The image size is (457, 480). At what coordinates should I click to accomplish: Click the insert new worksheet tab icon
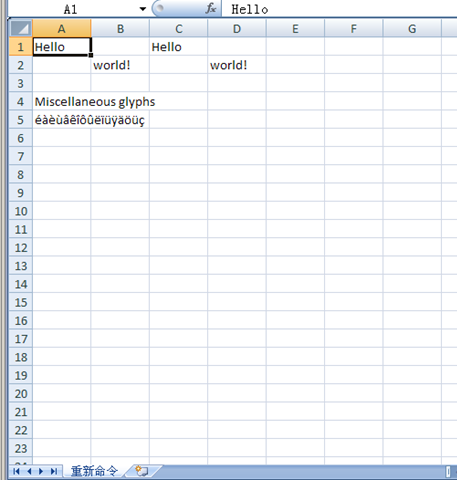[x=142, y=471]
